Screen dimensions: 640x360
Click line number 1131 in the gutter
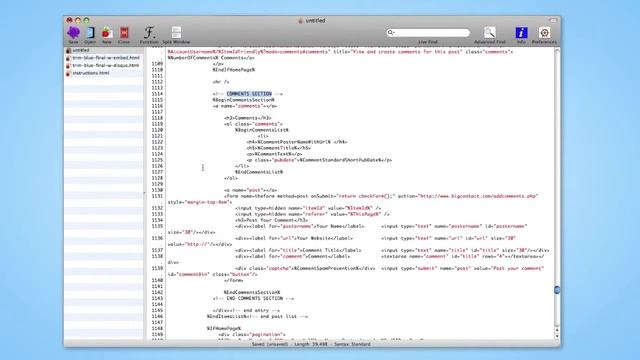[x=157, y=196]
